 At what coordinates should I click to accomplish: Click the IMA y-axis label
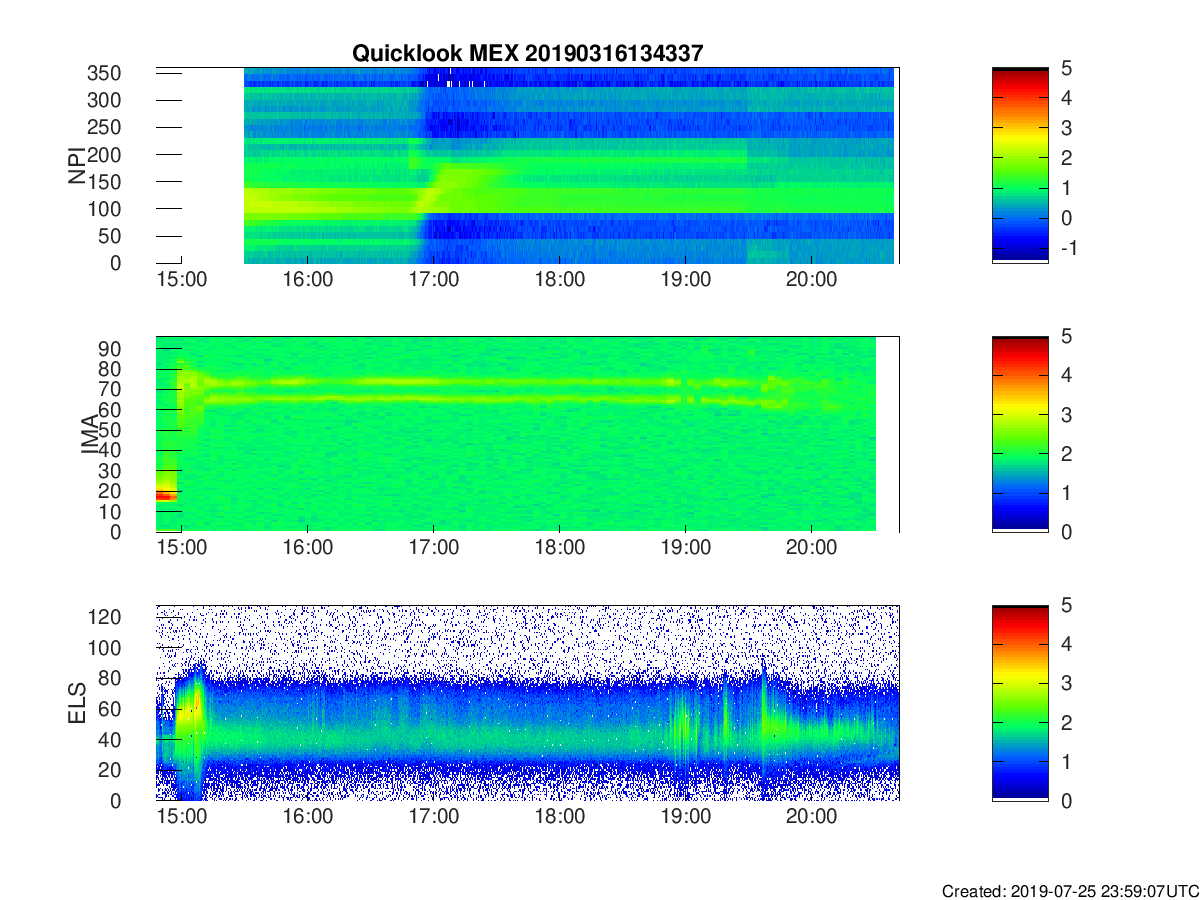[x=89, y=434]
